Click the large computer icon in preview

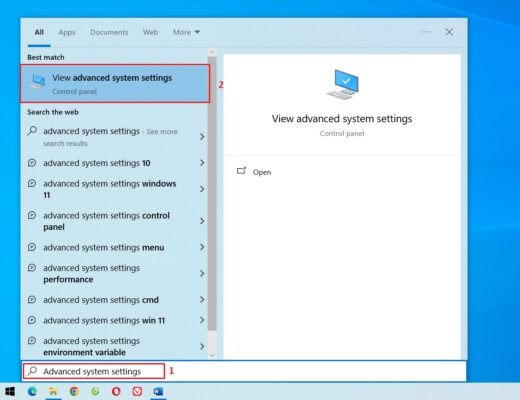(342, 84)
